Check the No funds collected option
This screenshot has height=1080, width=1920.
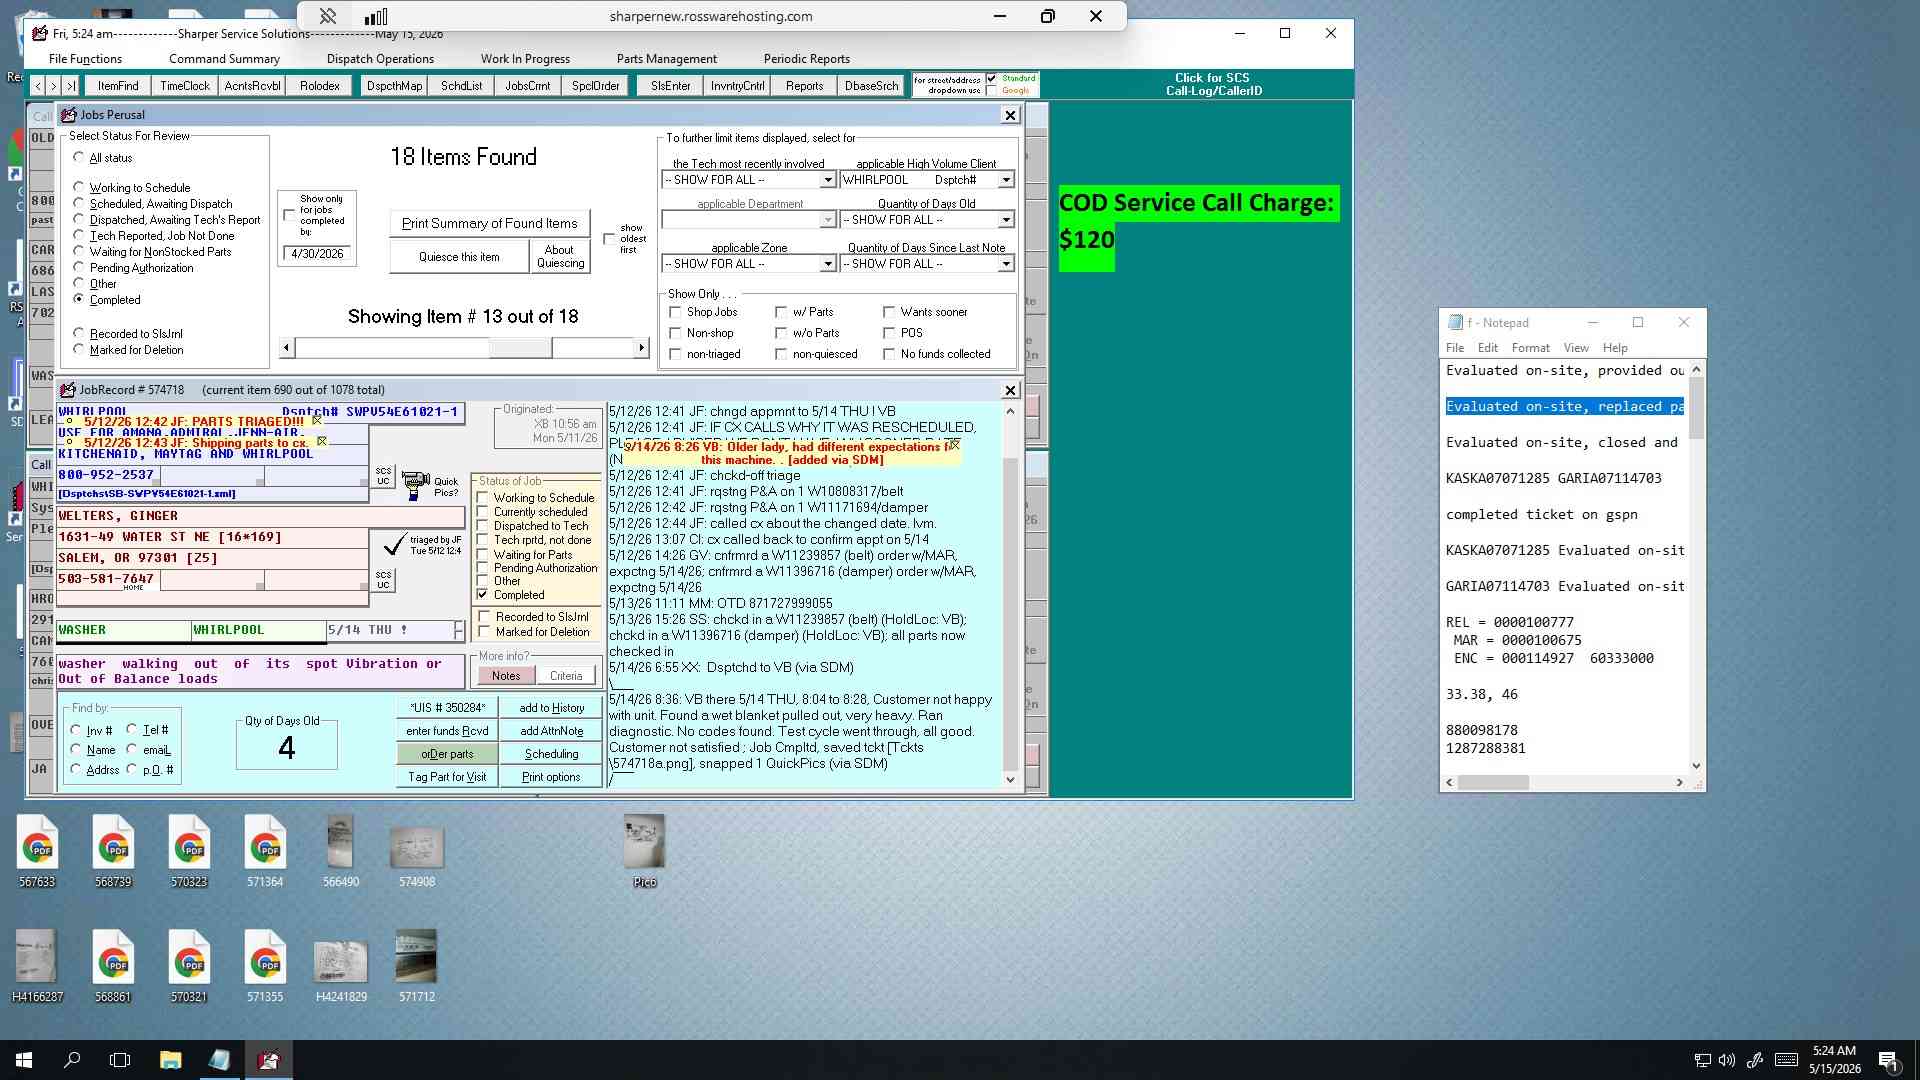point(889,354)
